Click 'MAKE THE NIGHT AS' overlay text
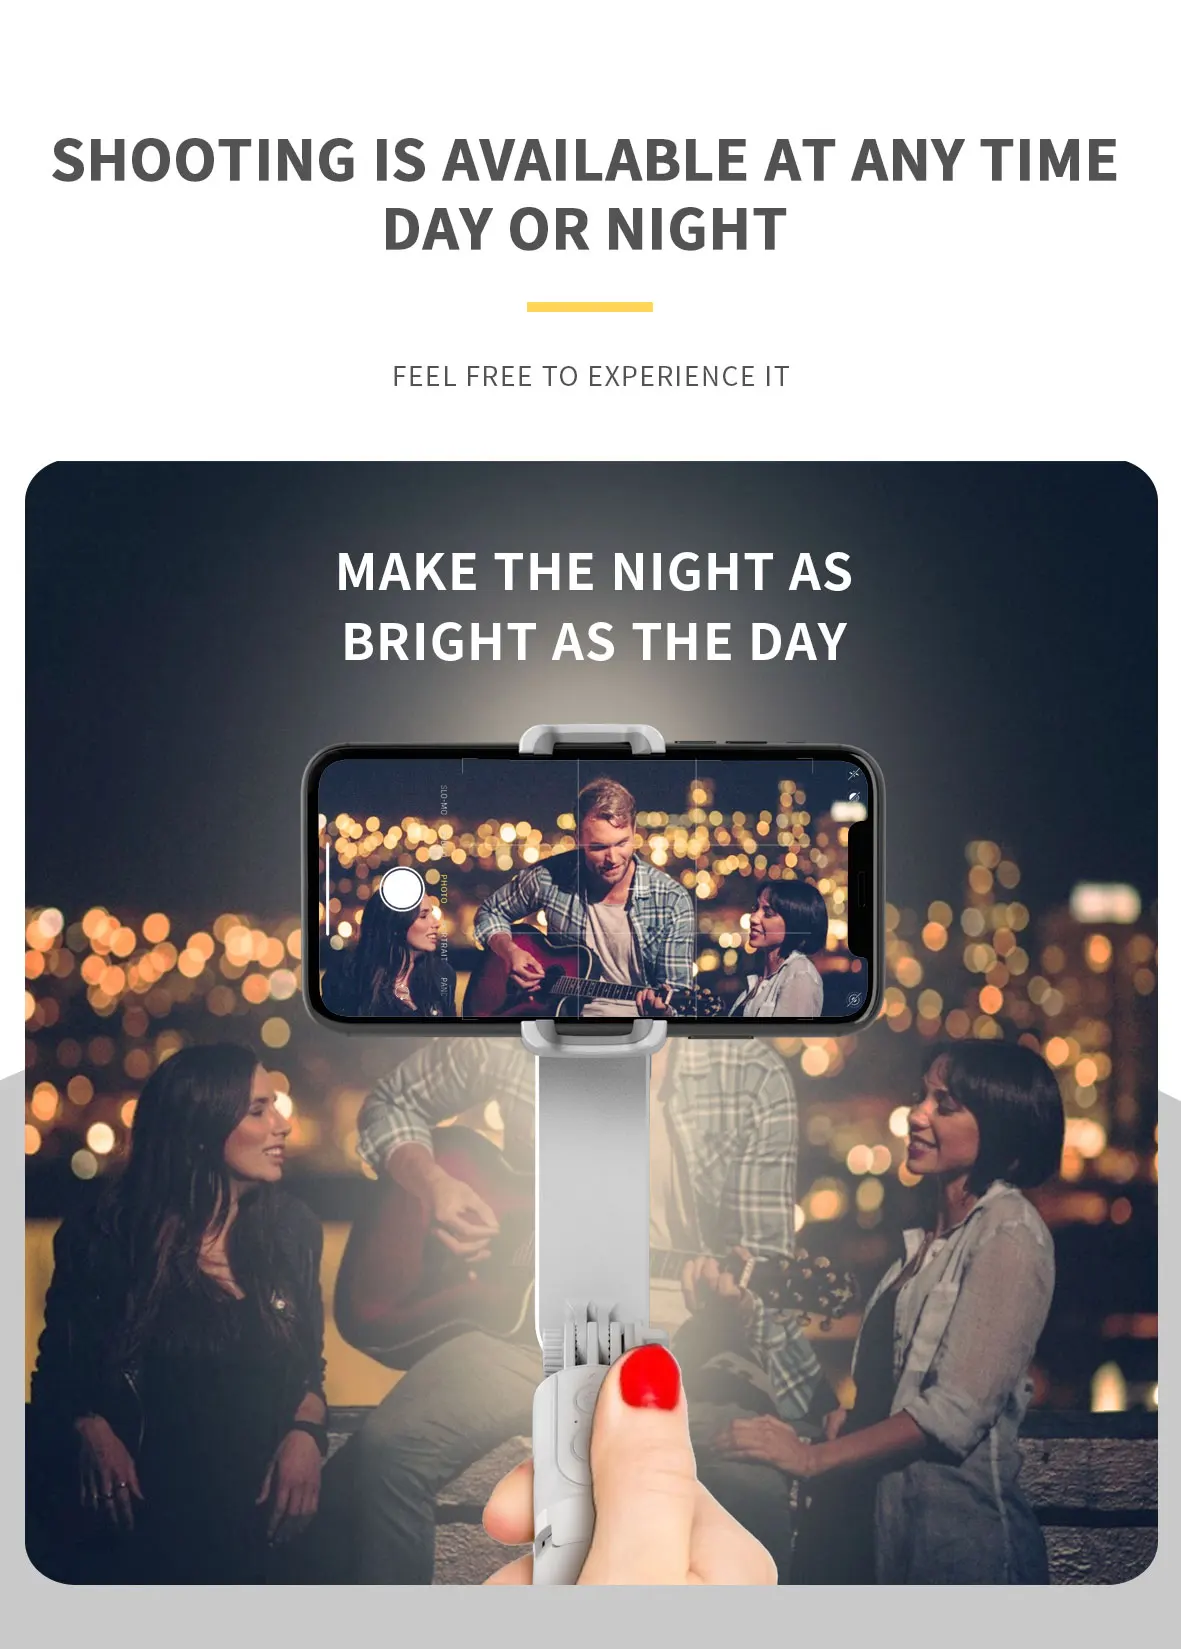The width and height of the screenshot is (1181, 1649). tap(594, 572)
